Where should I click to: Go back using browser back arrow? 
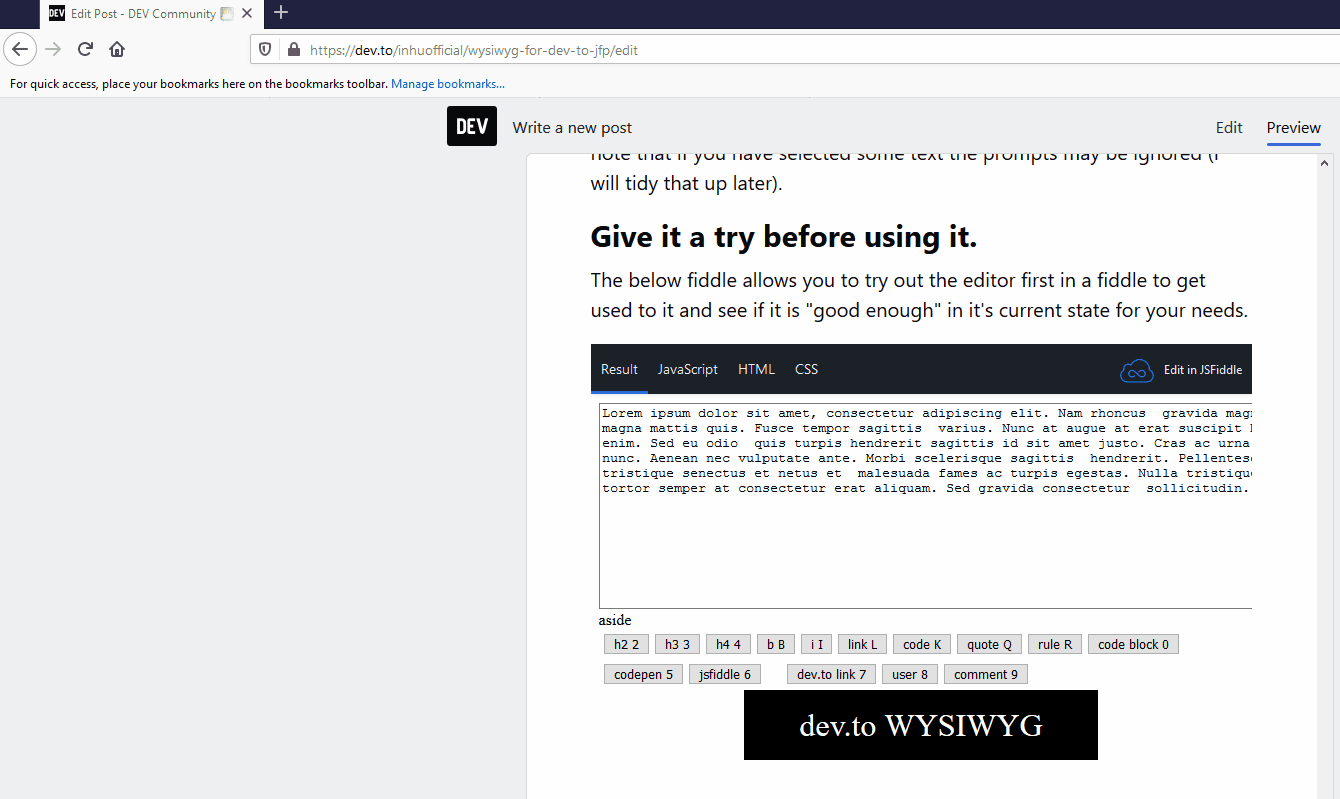[x=20, y=49]
